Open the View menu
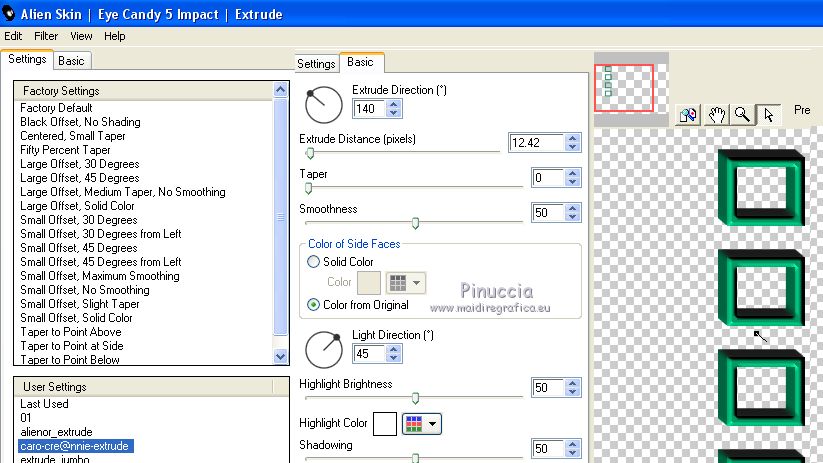 click(x=81, y=36)
